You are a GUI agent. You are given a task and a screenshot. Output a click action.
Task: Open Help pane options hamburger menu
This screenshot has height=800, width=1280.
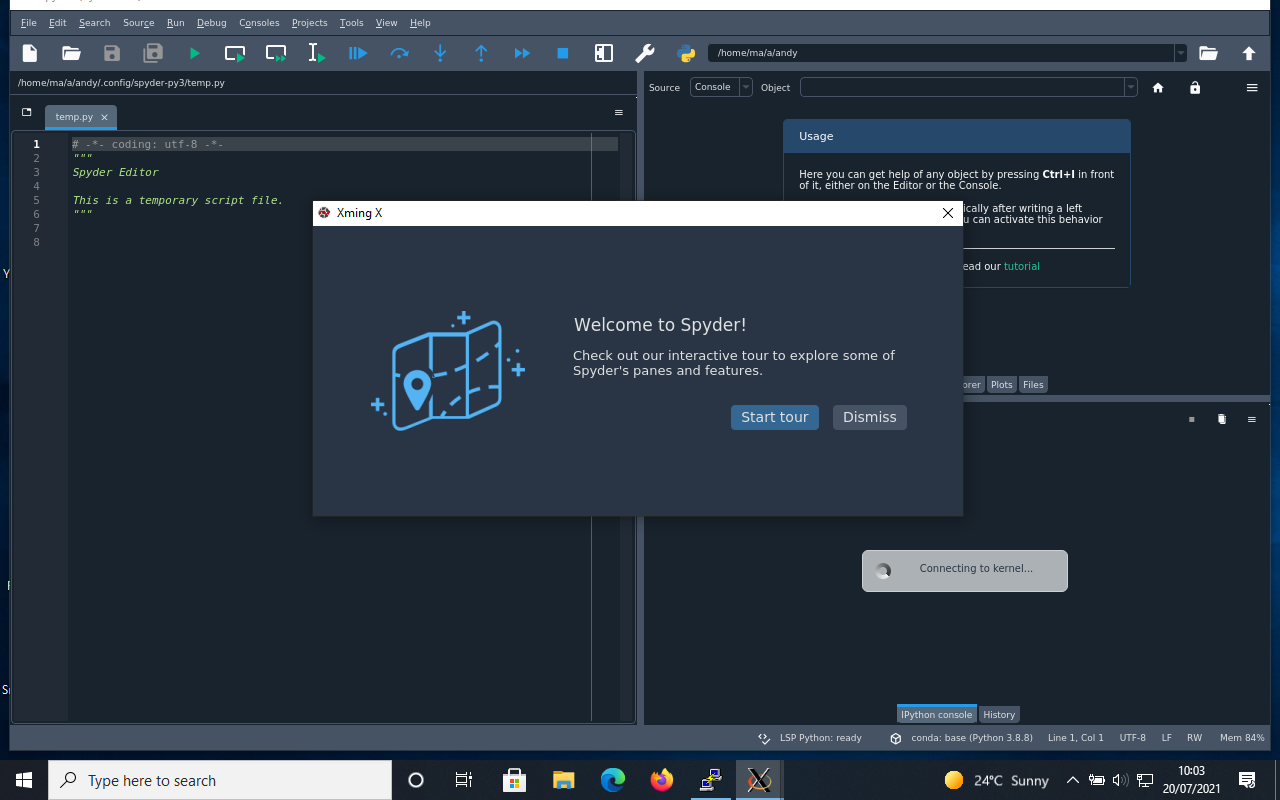click(1252, 88)
